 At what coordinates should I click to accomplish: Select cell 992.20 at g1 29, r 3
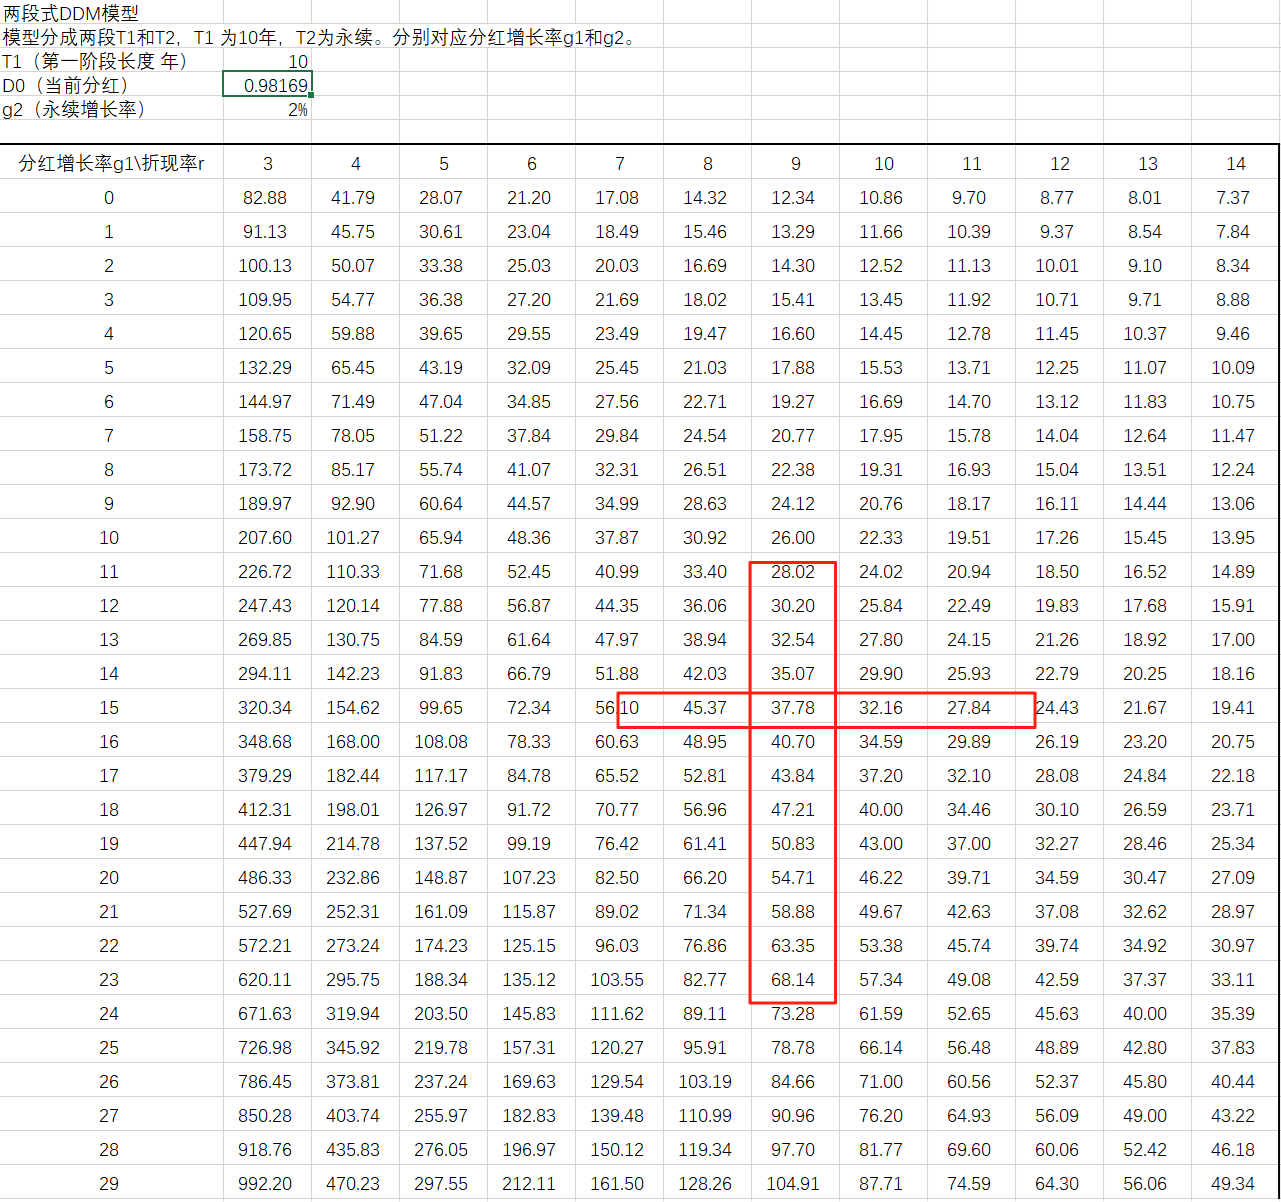pos(268,1183)
